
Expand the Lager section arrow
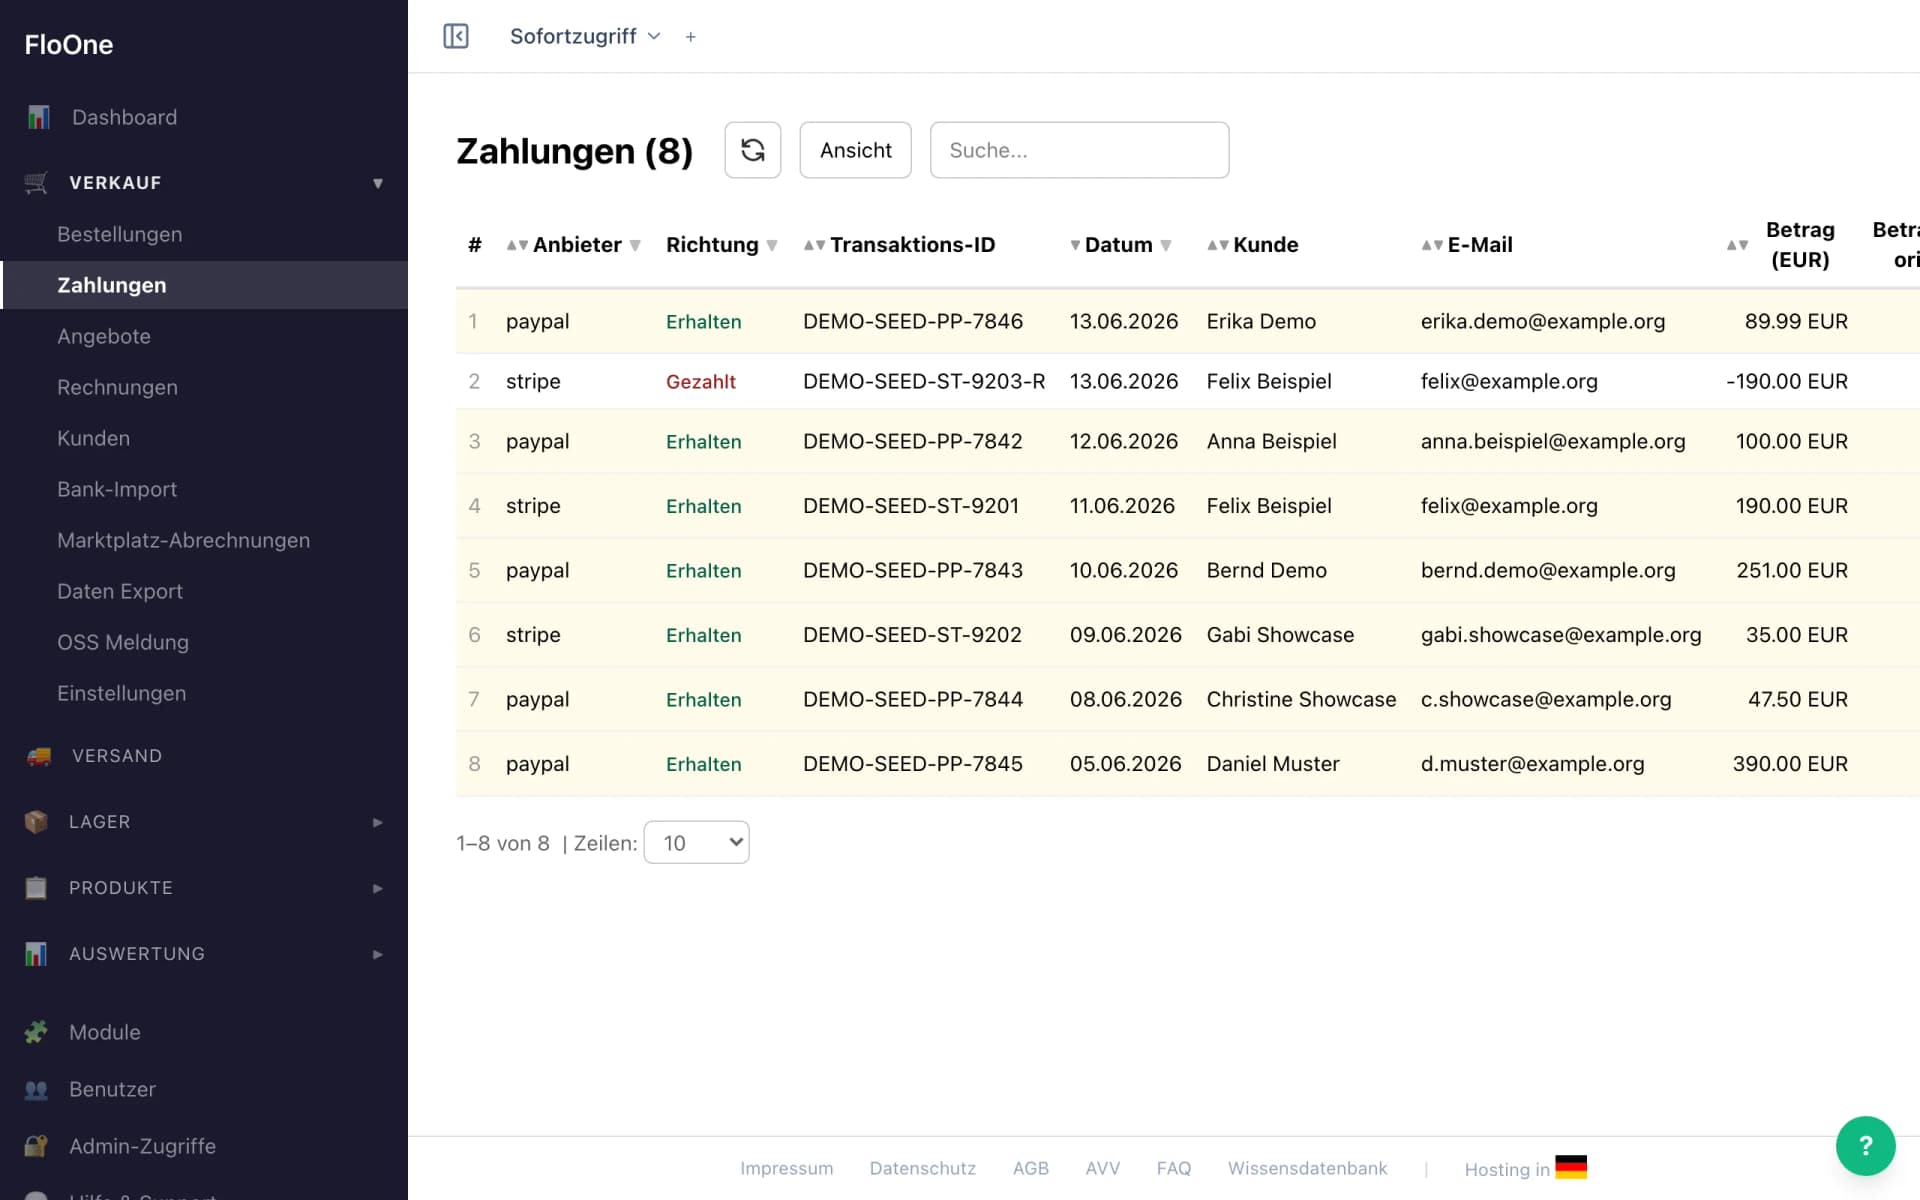[x=378, y=822]
